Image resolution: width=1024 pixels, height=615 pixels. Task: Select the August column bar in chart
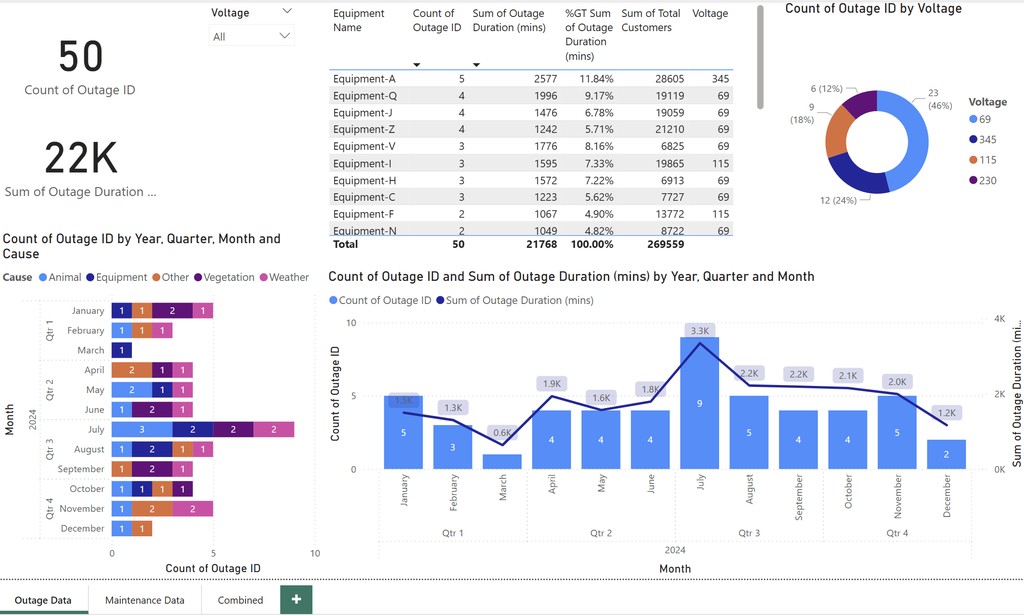pyautogui.click(x=748, y=432)
